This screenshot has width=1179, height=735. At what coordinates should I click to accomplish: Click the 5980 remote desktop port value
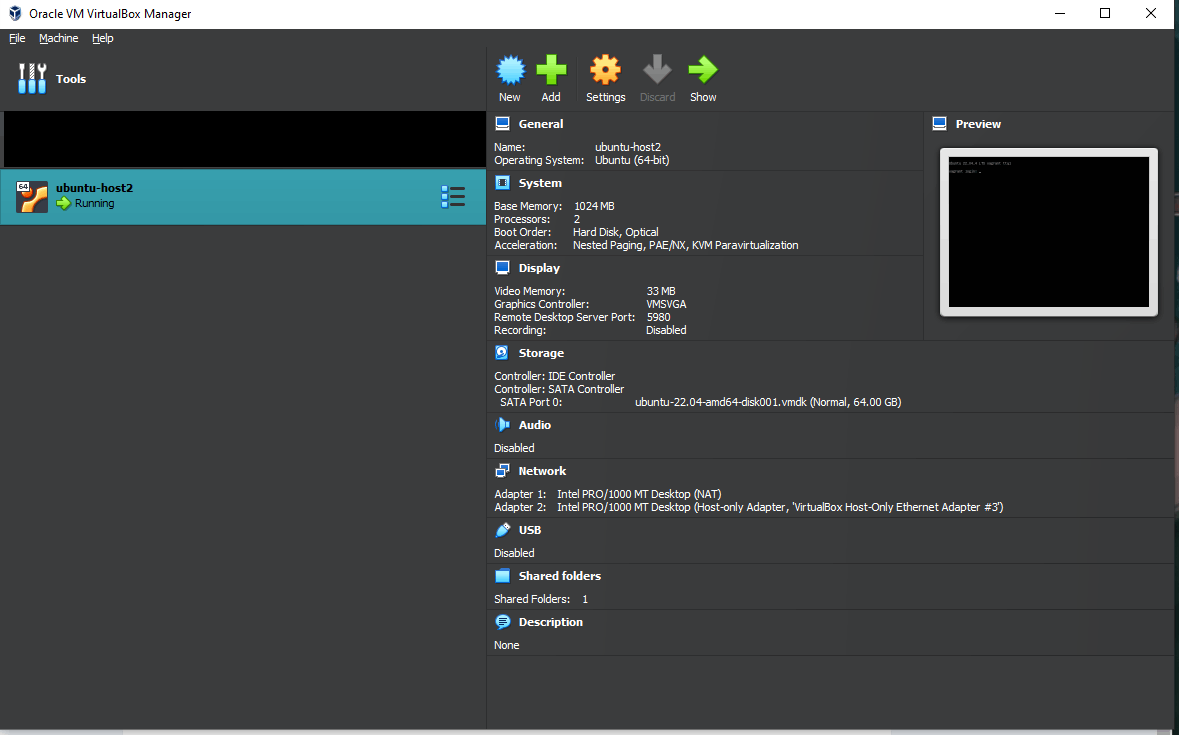(x=658, y=317)
